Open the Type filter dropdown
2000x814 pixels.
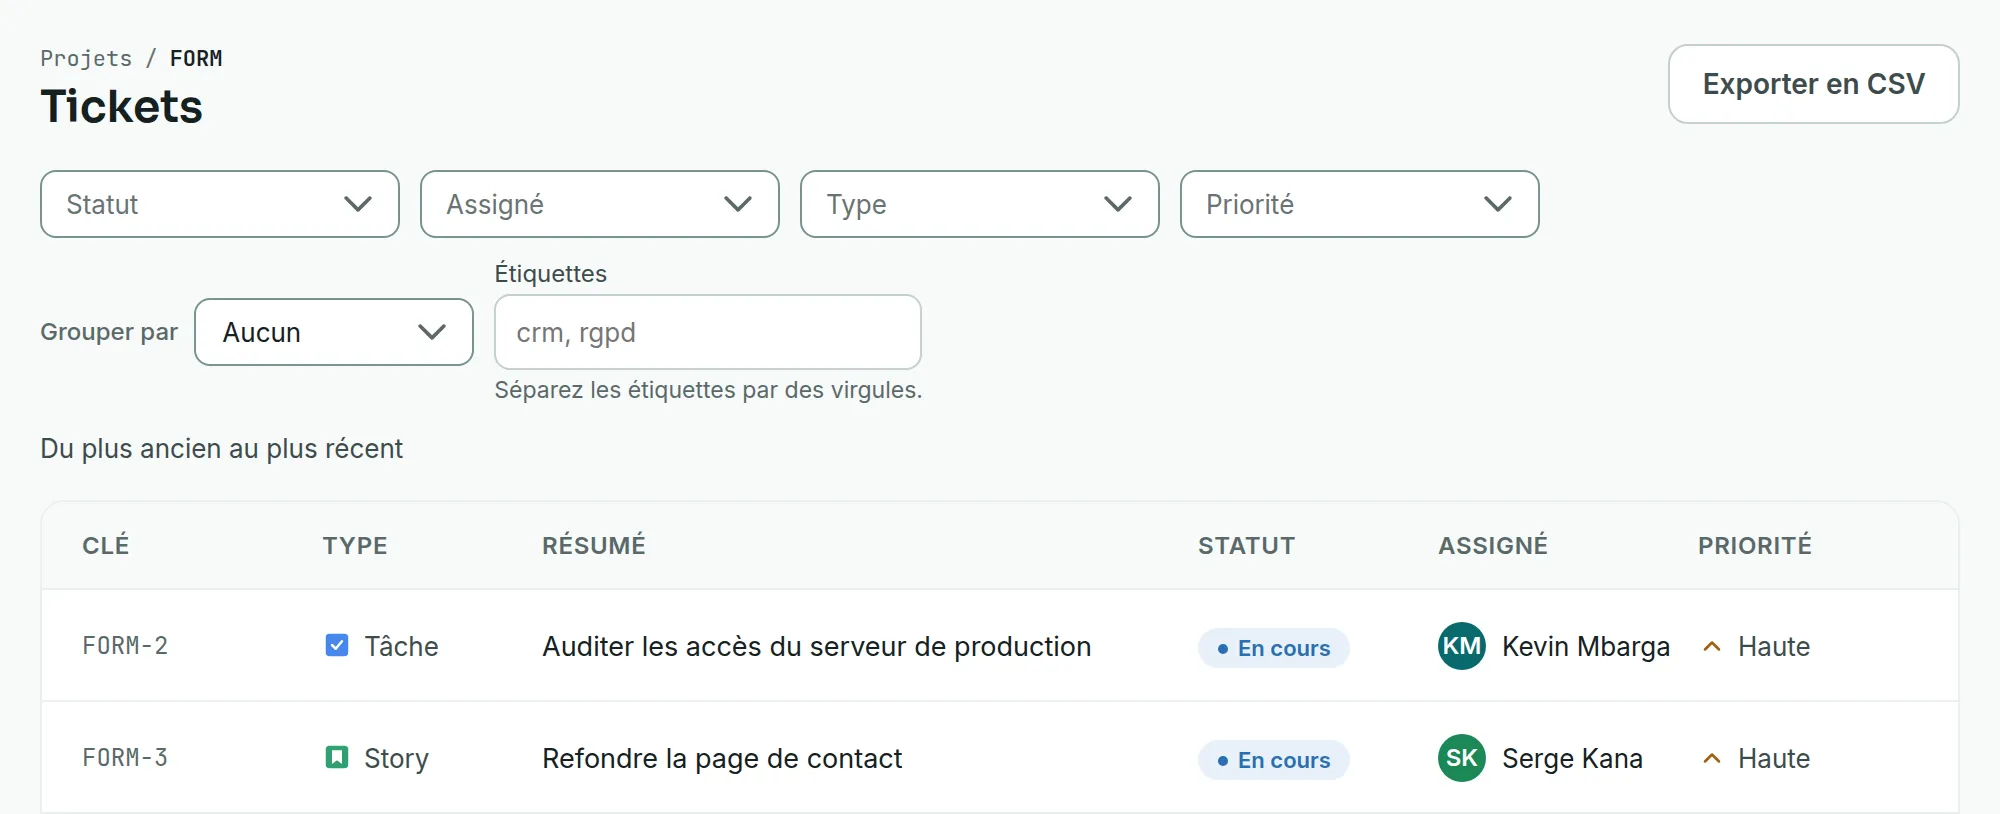coord(980,204)
